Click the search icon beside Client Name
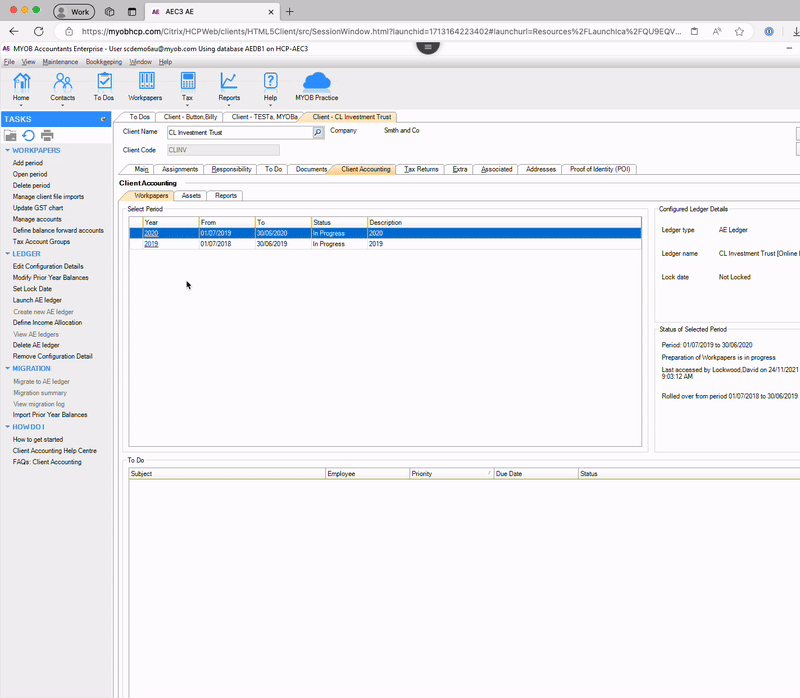Image resolution: width=800 pixels, height=698 pixels. pyautogui.click(x=318, y=131)
